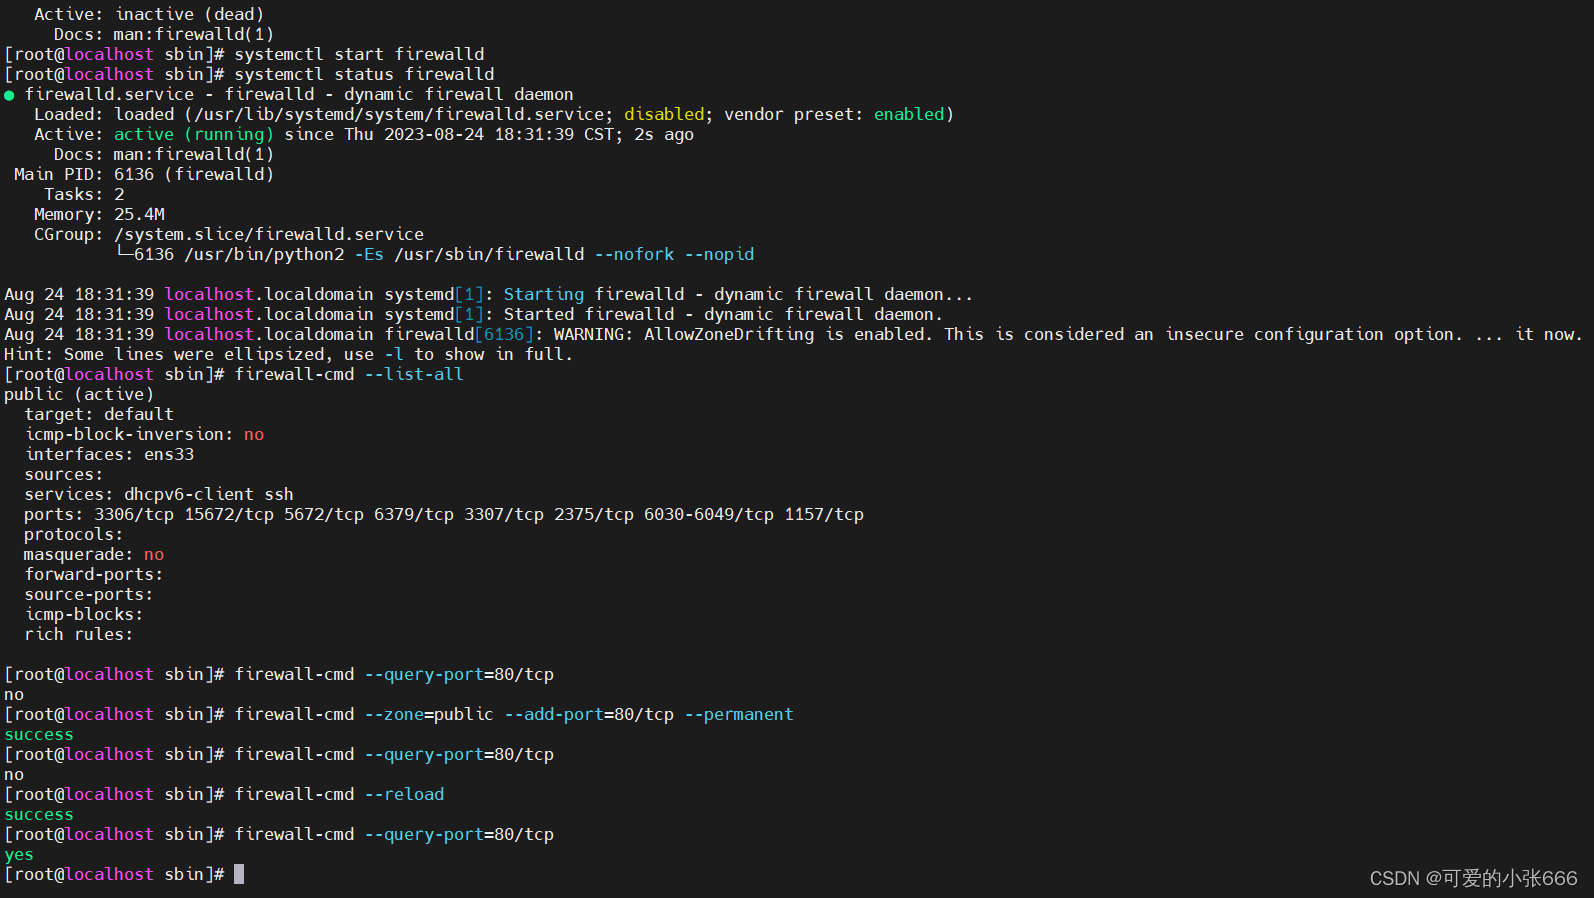Click the 'interfaces: ens33' line
Viewport: 1594px width, 898px height.
coord(109,454)
